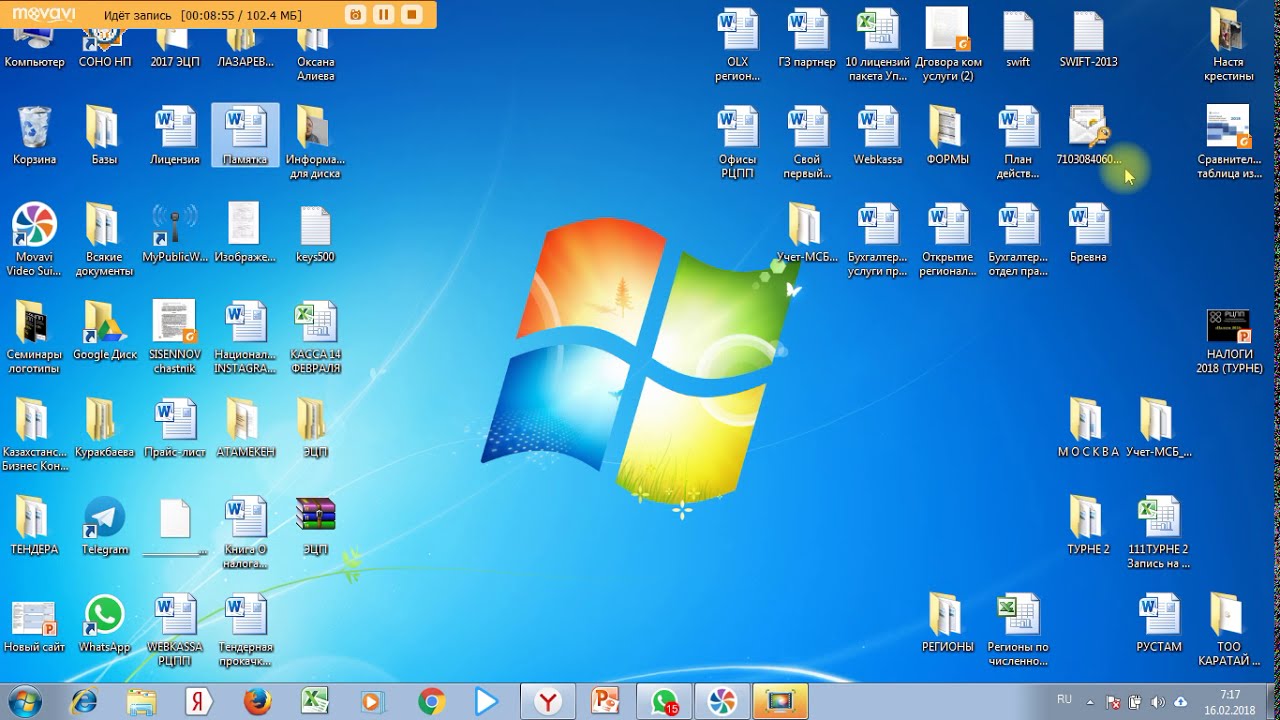Select the Памятка Word document
1280x720 pixels.
(x=245, y=135)
